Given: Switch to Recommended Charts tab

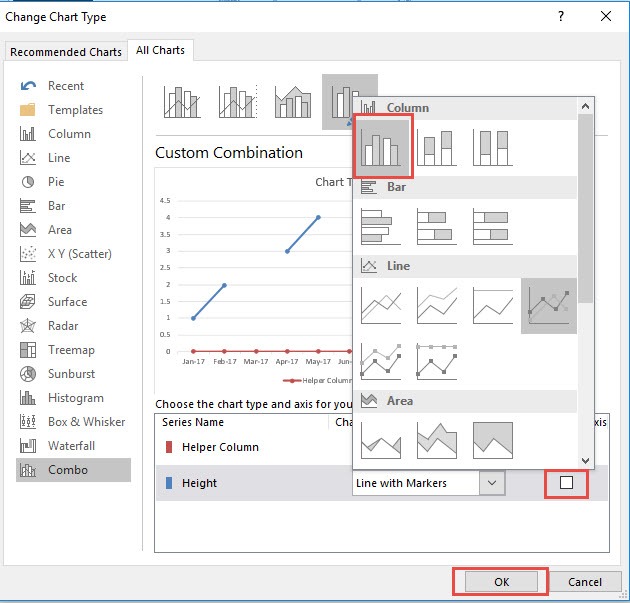Looking at the screenshot, I should [66, 52].
